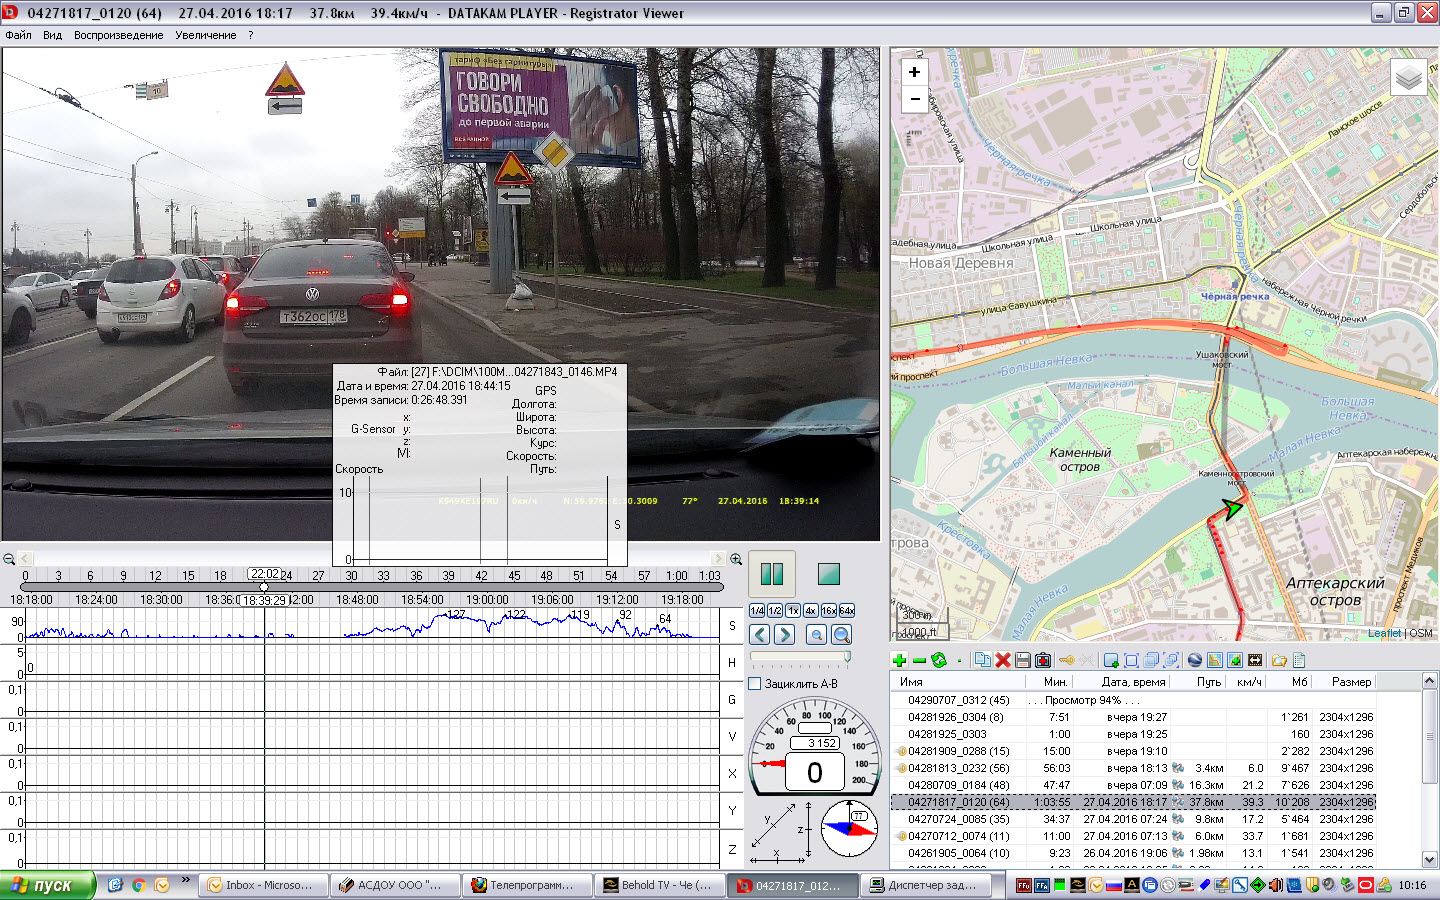Image resolution: width=1440 pixels, height=900 pixels.
Task: Click the timeline position slider handle
Action: pyautogui.click(x=264, y=587)
